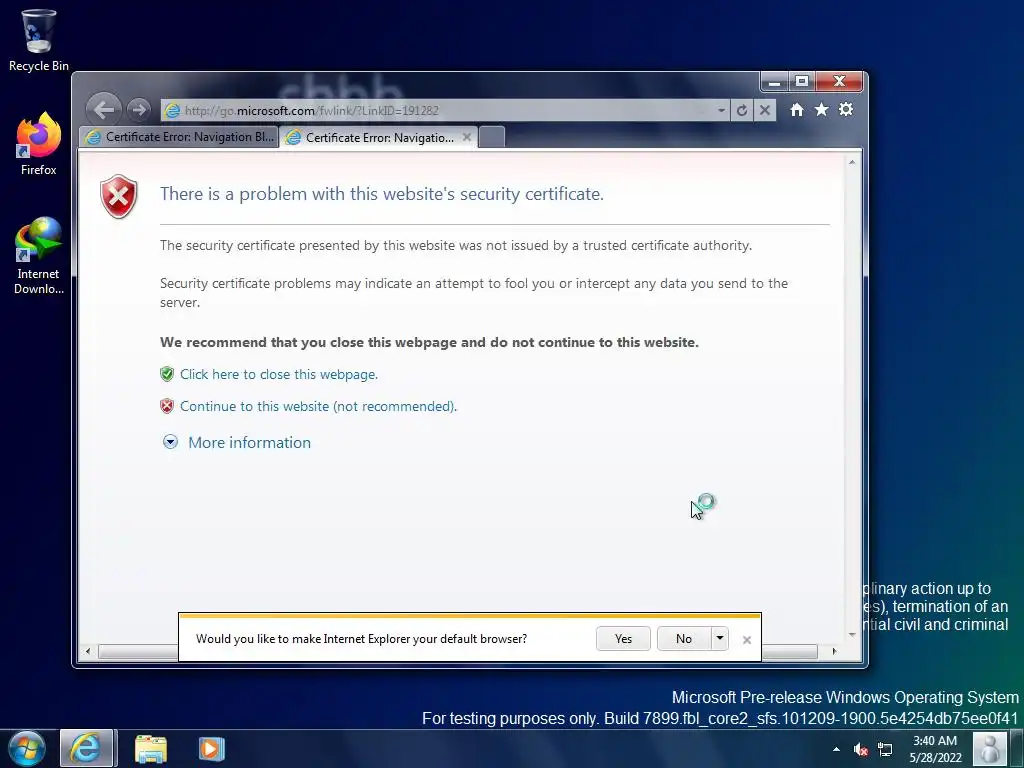Open the Recycle Bin desktop icon
This screenshot has height=768, width=1024.
pyautogui.click(x=39, y=40)
